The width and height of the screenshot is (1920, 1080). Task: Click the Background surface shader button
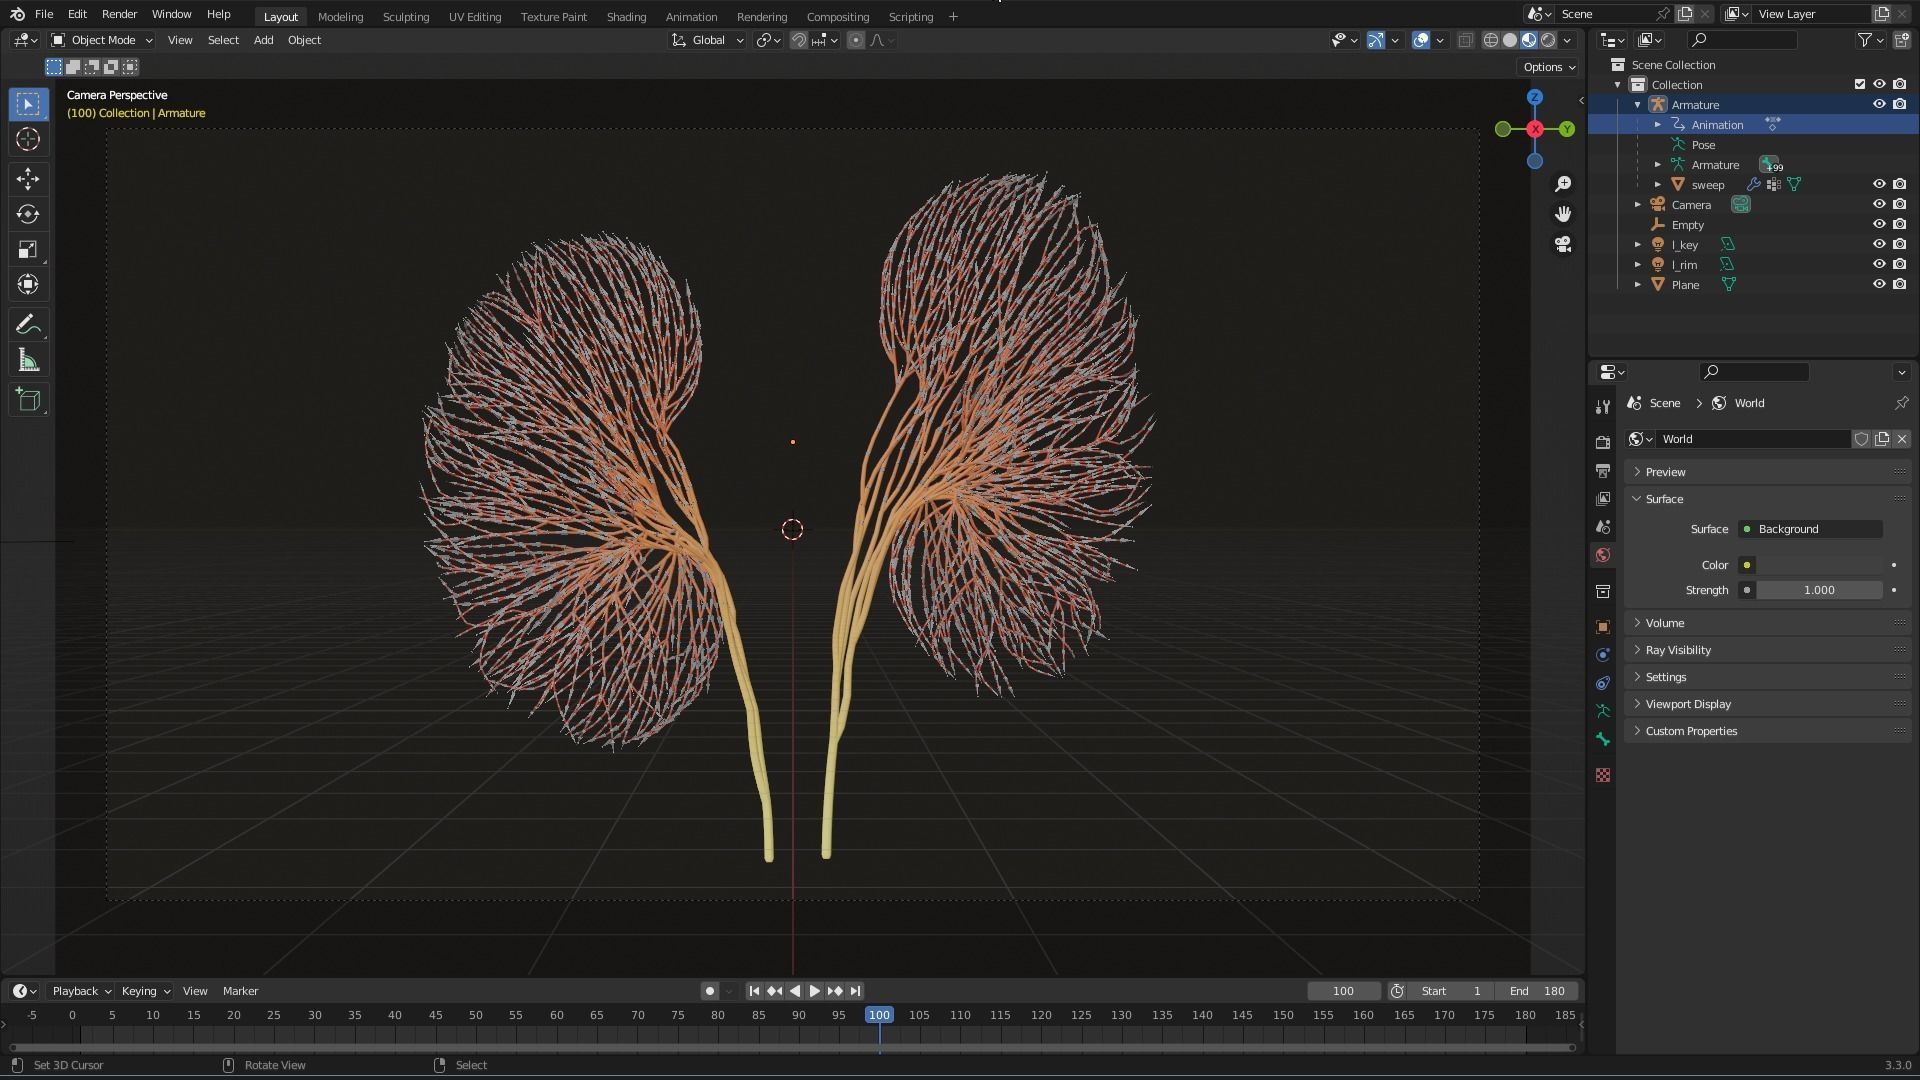click(x=1810, y=529)
